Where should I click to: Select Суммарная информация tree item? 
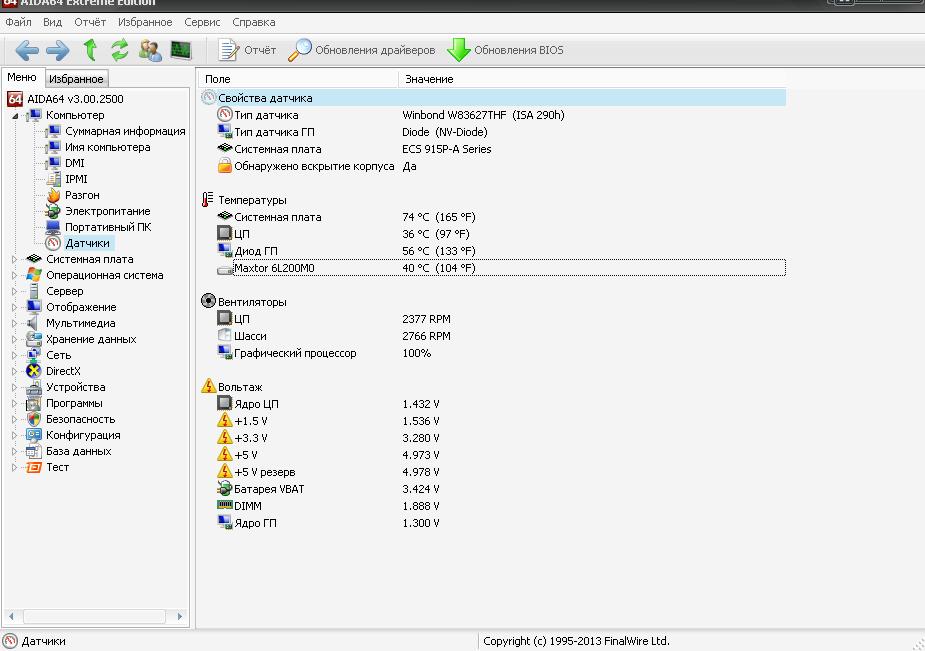tap(125, 131)
